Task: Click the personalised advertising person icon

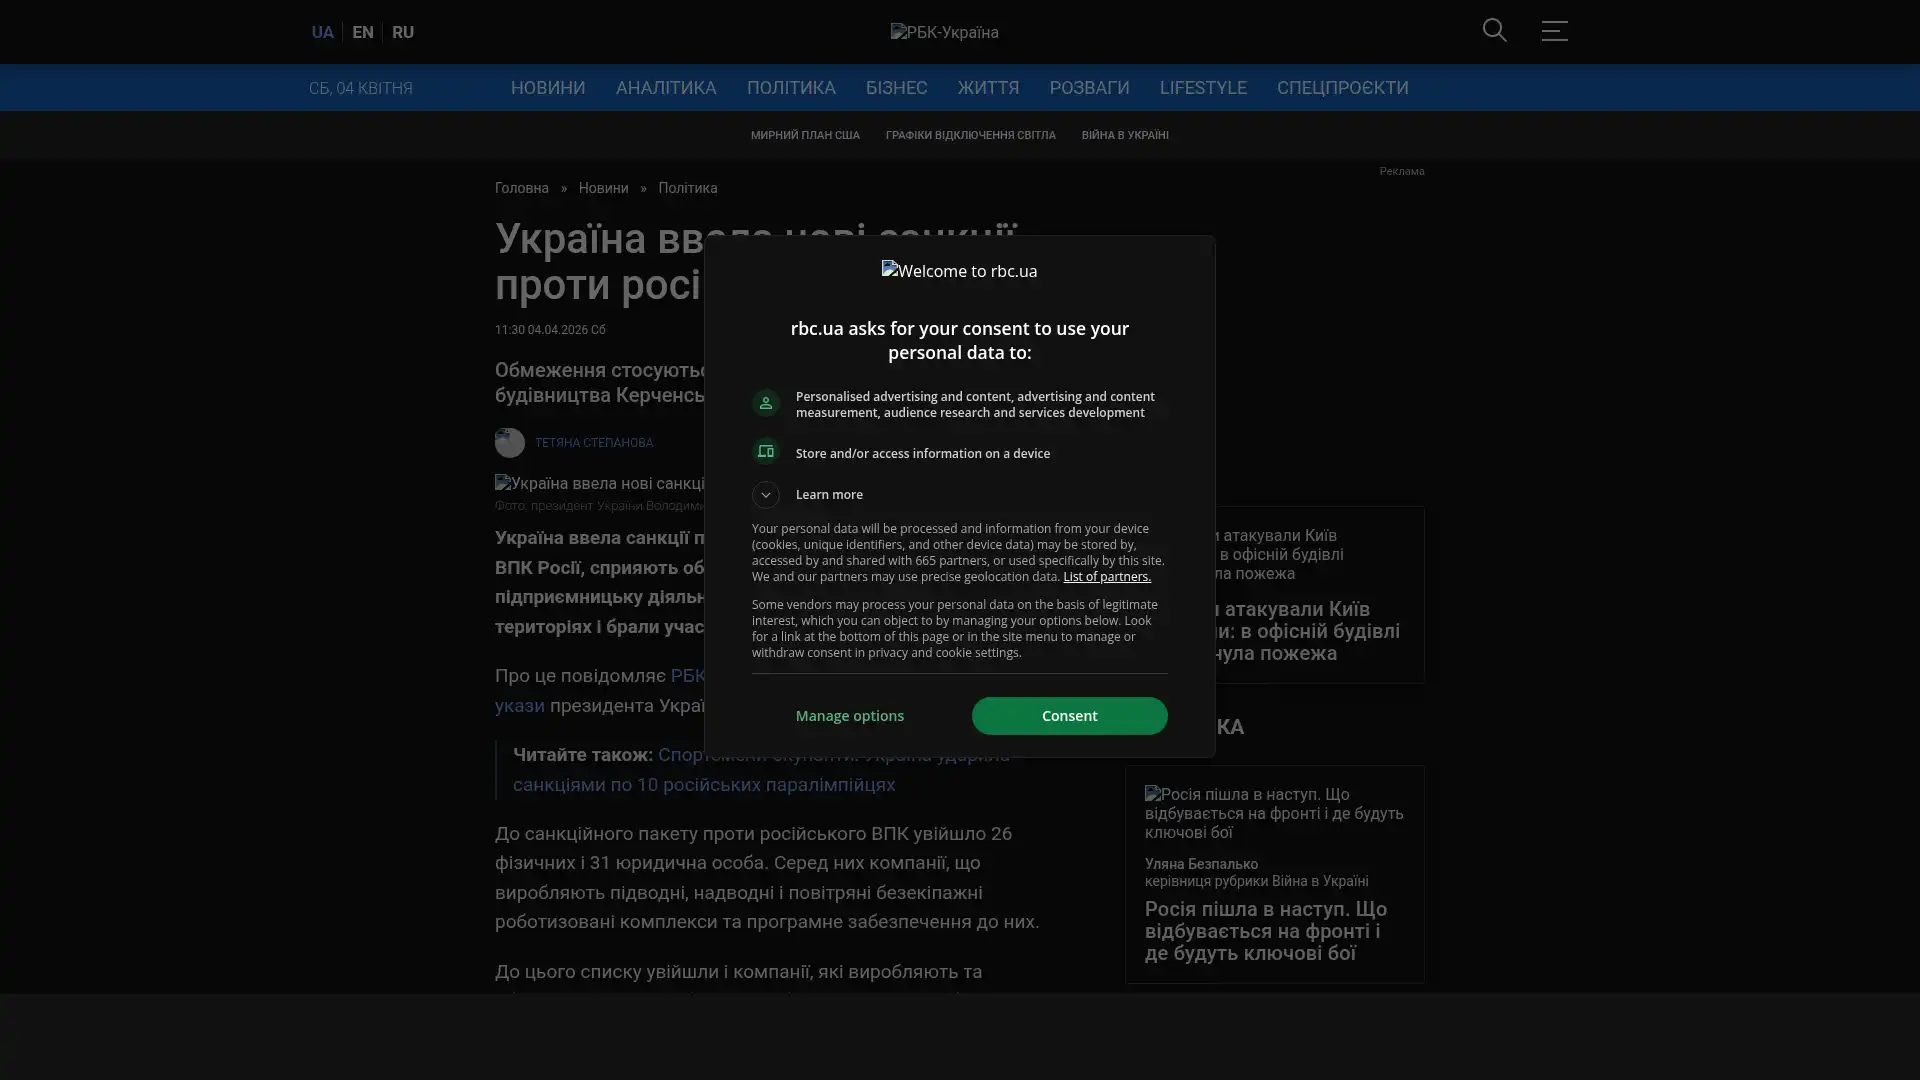Action: pyautogui.click(x=766, y=403)
